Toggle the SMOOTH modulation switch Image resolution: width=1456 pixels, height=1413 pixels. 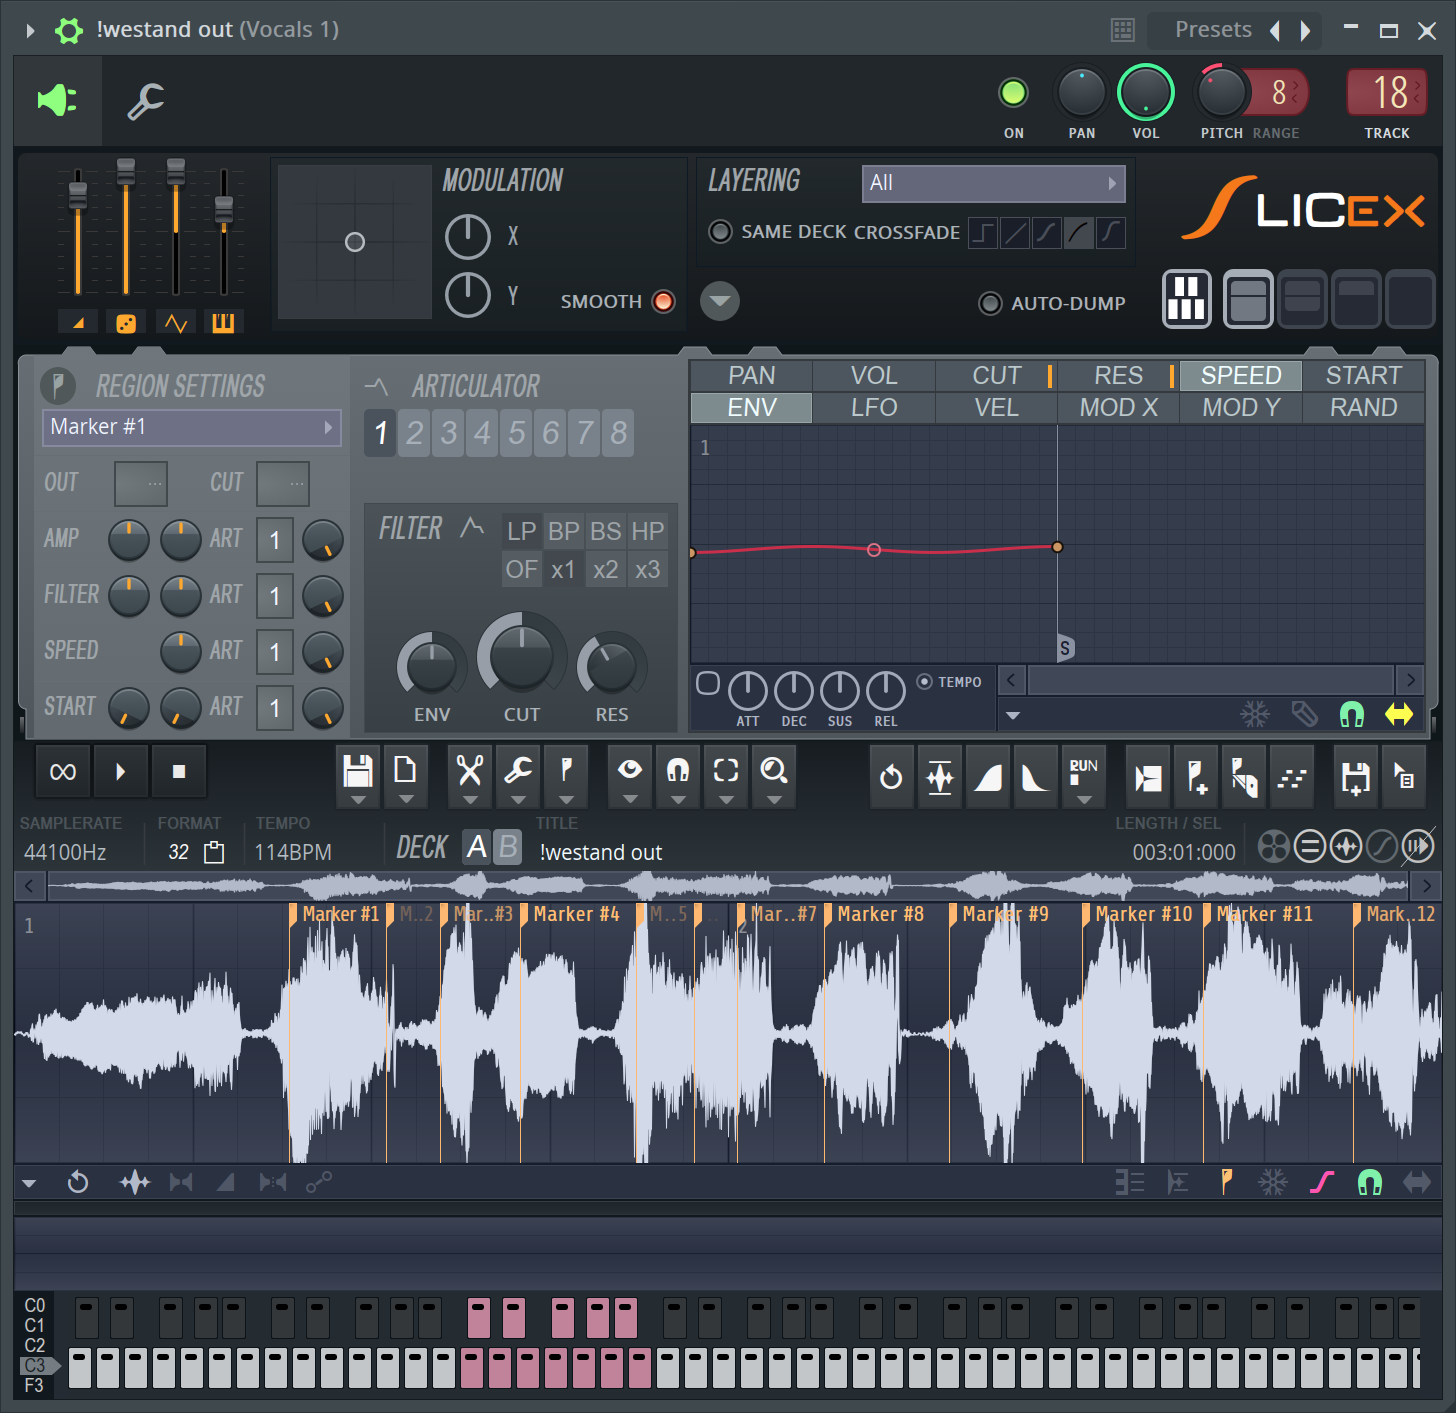pos(663,301)
